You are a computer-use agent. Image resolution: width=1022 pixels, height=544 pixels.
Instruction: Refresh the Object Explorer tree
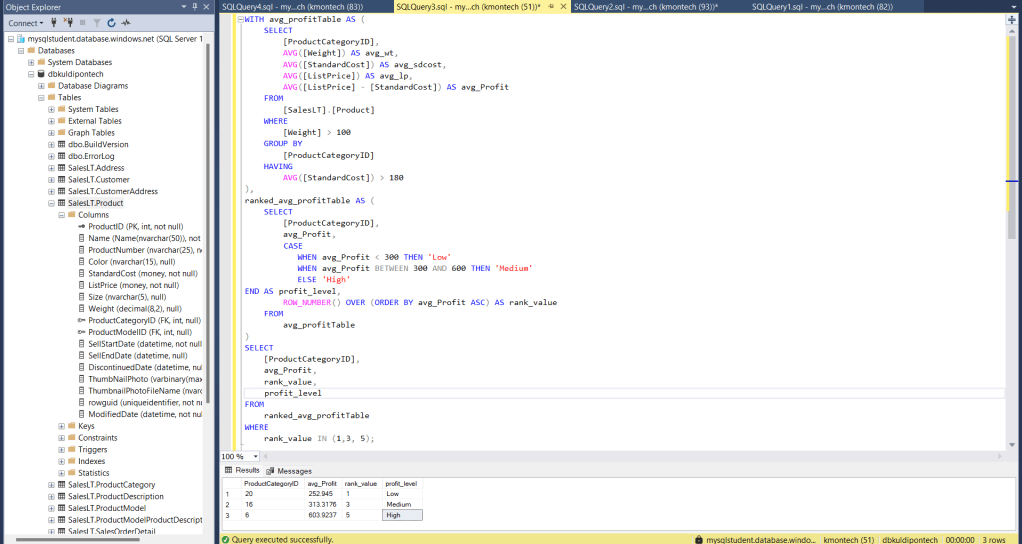pos(111,22)
